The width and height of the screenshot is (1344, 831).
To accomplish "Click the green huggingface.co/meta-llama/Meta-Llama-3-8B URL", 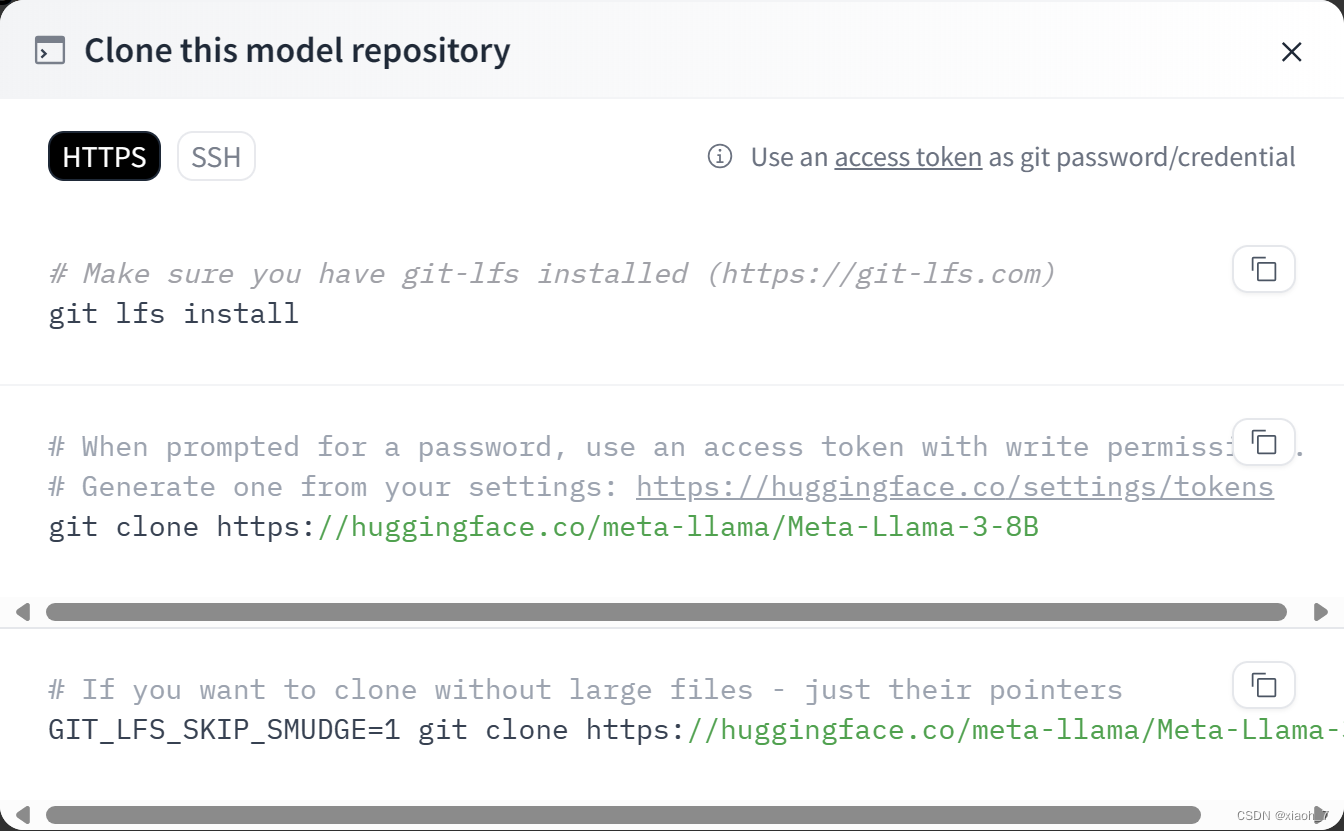I will click(678, 527).
